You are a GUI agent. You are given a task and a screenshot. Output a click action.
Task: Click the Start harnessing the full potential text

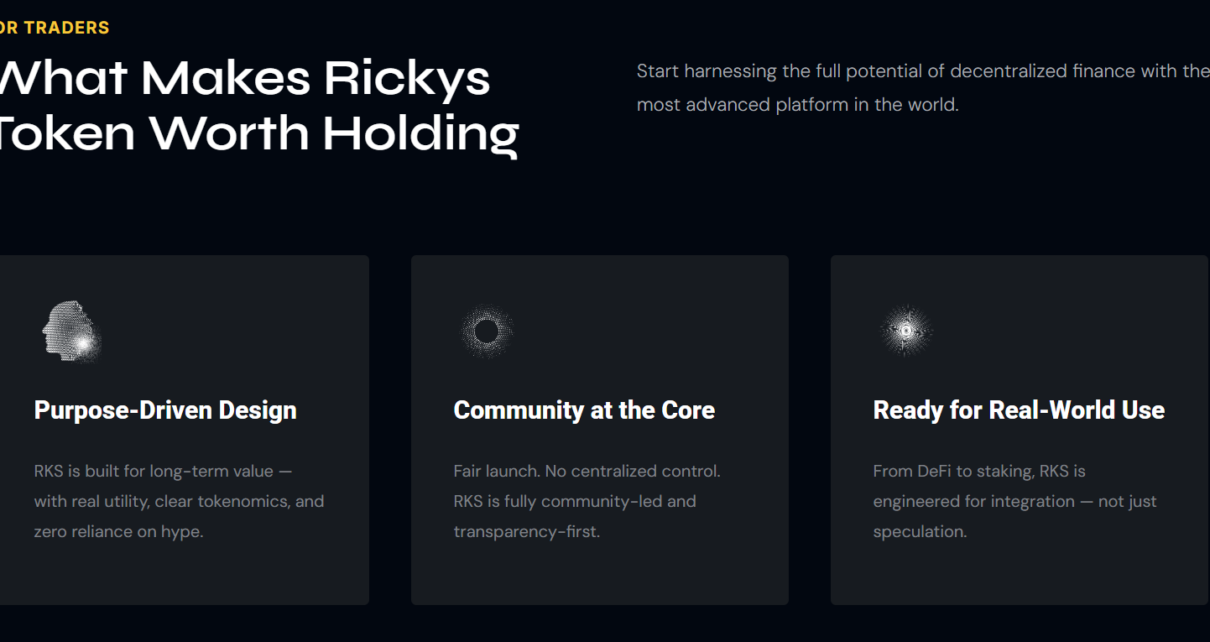coord(923,88)
